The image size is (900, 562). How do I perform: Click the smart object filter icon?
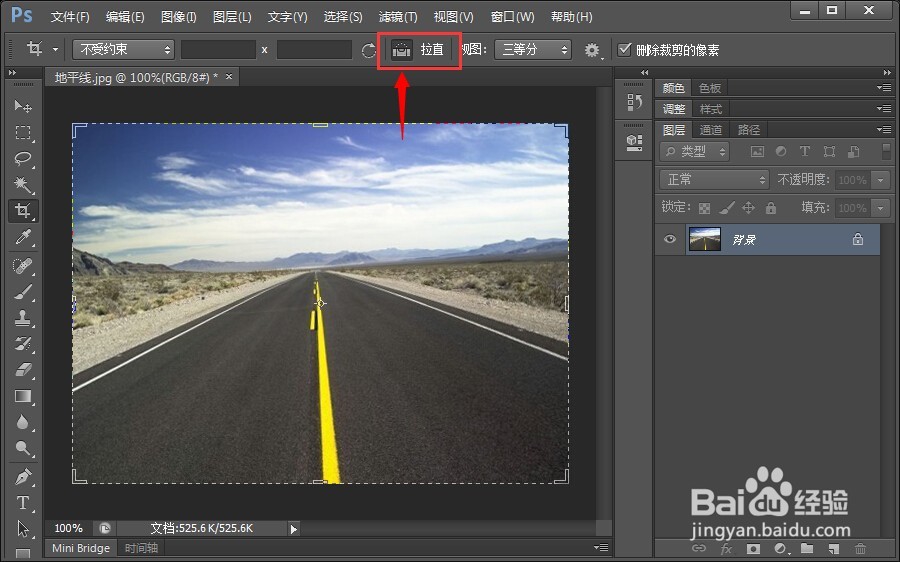(x=854, y=152)
